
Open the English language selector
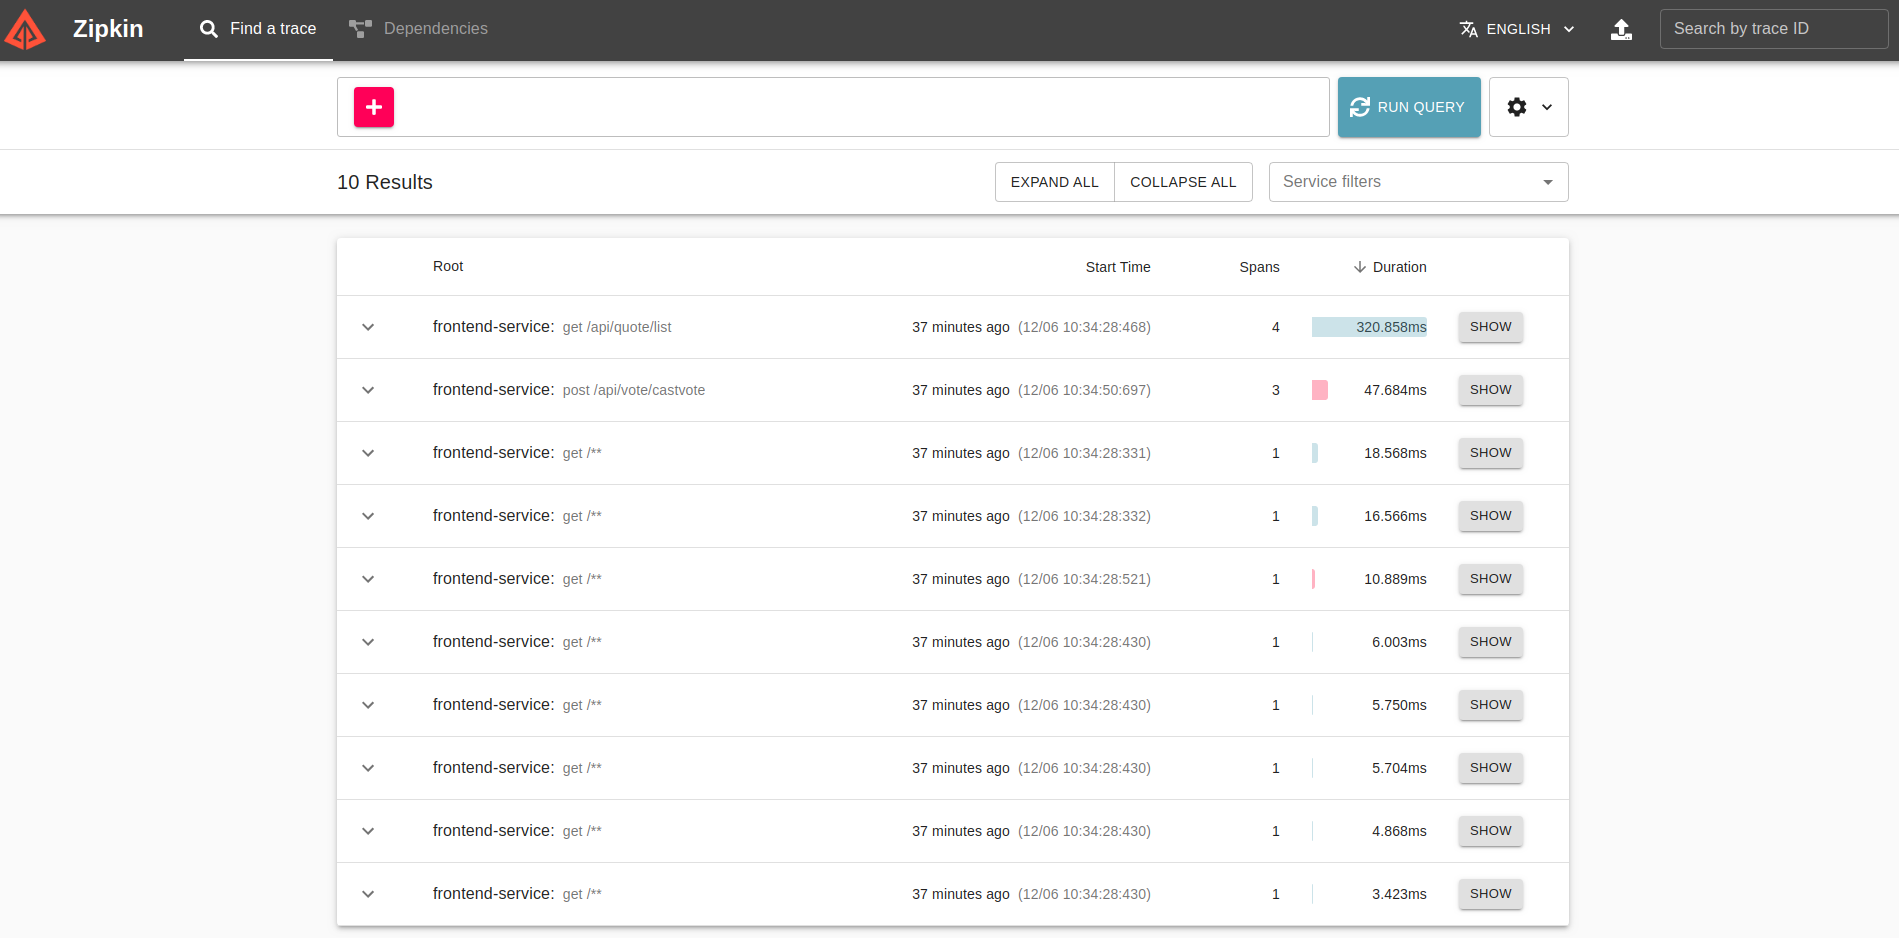click(1517, 29)
